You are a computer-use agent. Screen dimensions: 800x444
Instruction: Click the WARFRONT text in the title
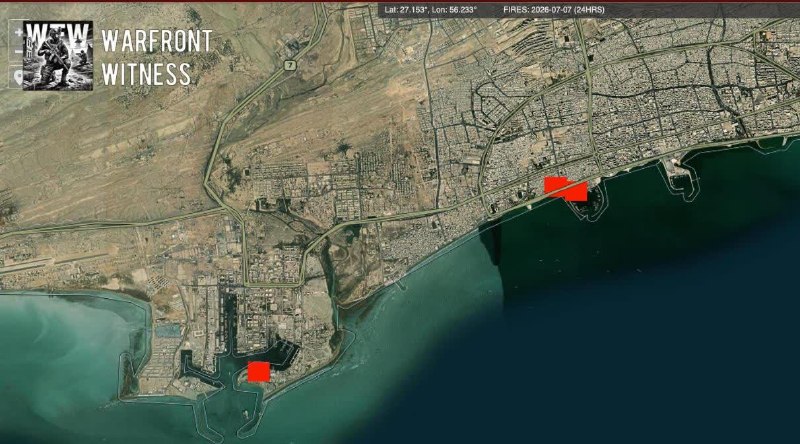pos(157,40)
